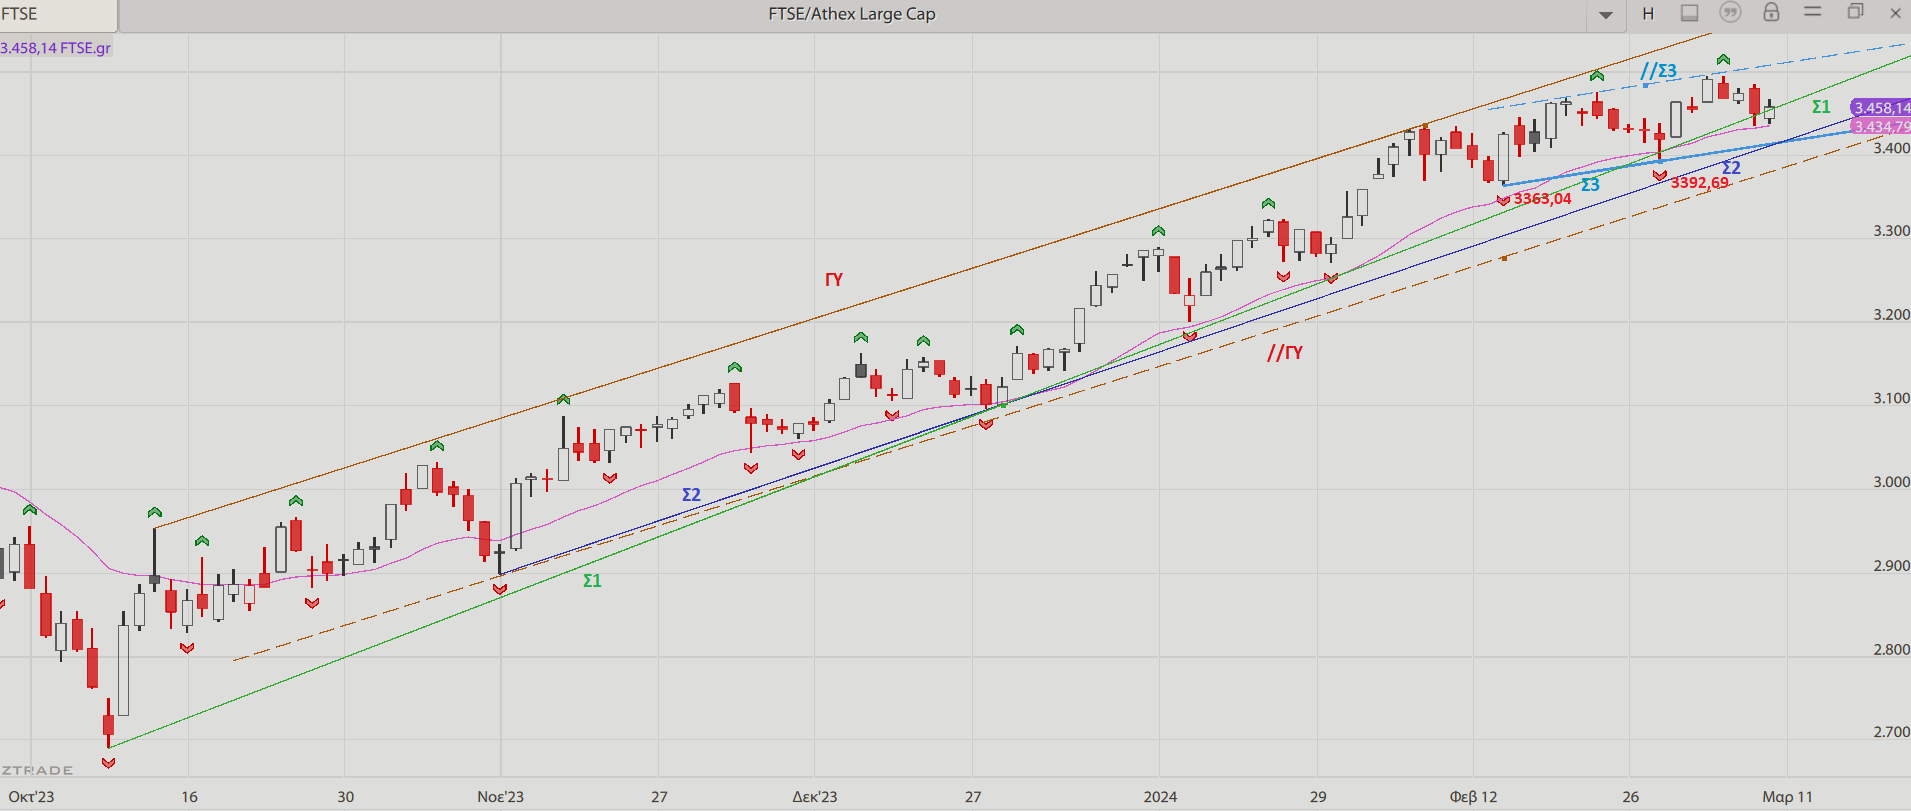Click the blue //Σ3 label
This screenshot has width=1911, height=811.
click(x=1659, y=71)
